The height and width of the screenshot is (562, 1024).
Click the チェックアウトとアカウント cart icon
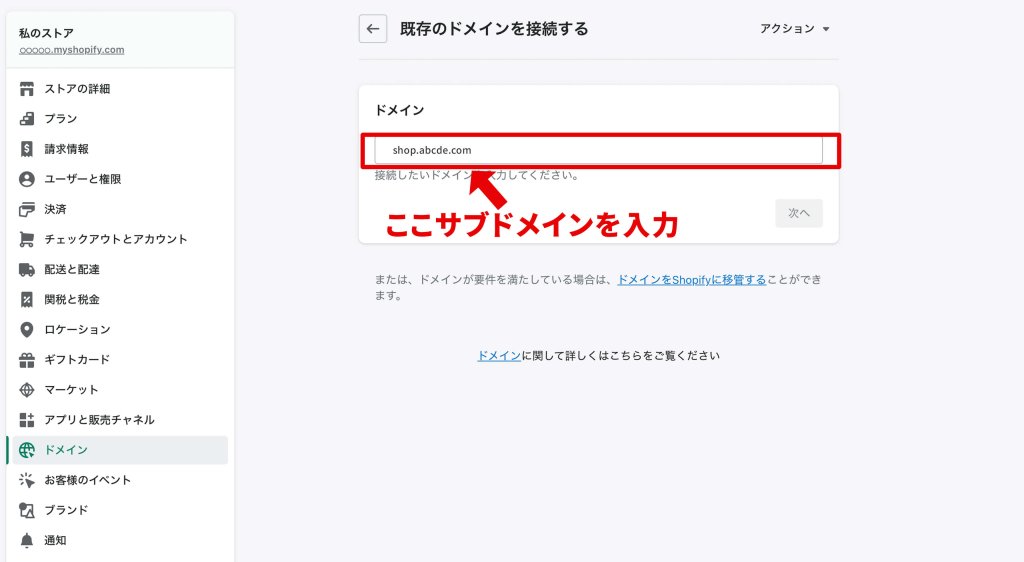27,239
